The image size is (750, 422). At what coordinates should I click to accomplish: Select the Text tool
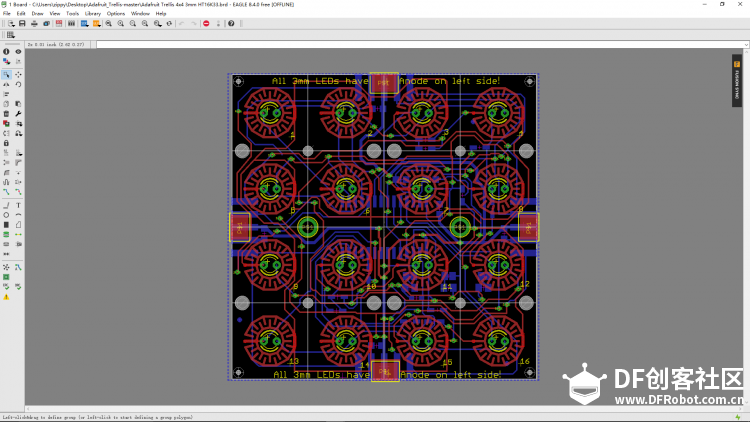(18, 205)
